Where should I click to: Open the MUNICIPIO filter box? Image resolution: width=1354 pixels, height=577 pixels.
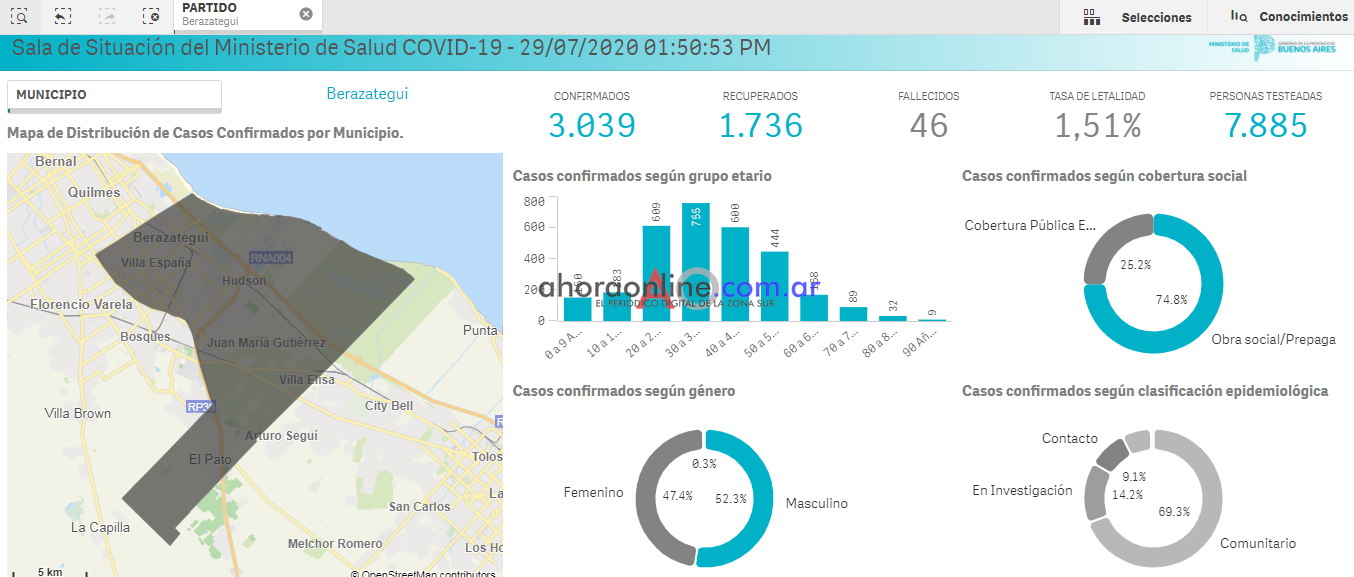[114, 95]
